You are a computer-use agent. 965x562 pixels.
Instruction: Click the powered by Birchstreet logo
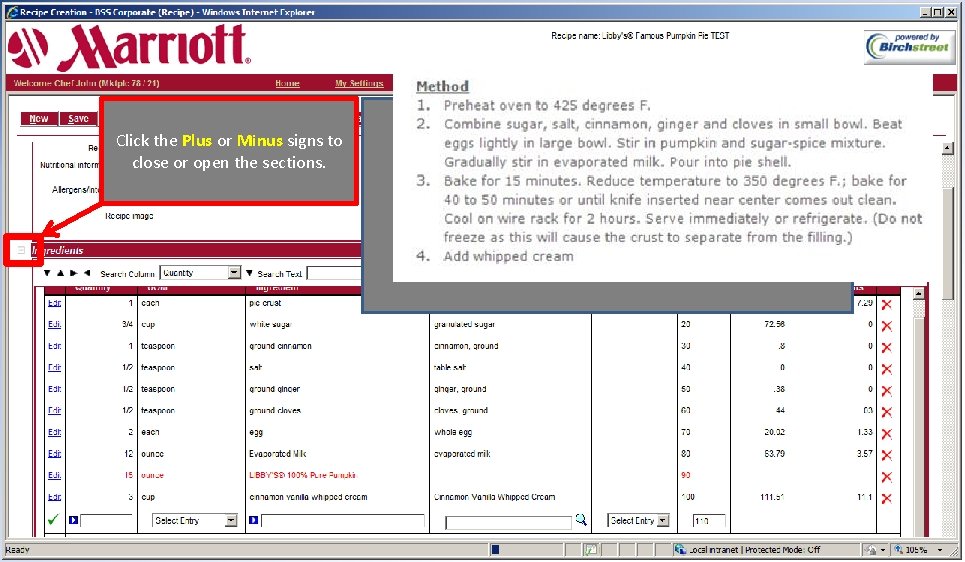(910, 47)
